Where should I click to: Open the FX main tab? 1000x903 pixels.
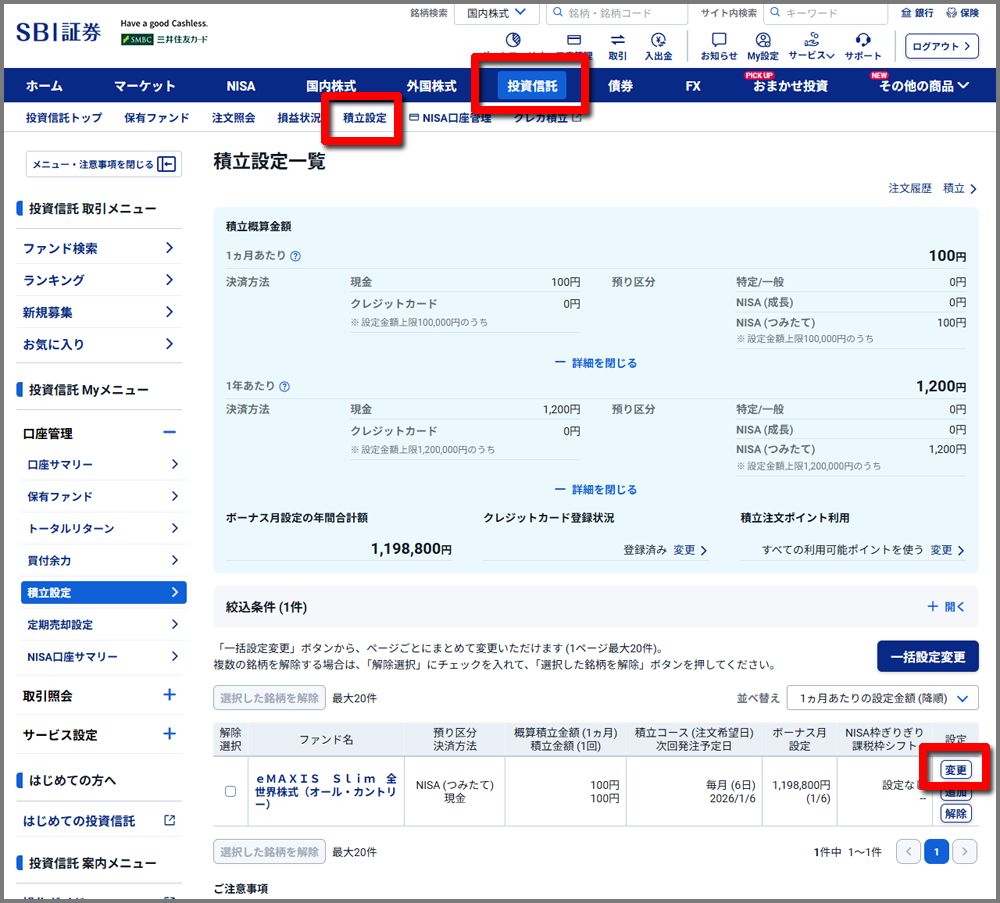tap(693, 86)
